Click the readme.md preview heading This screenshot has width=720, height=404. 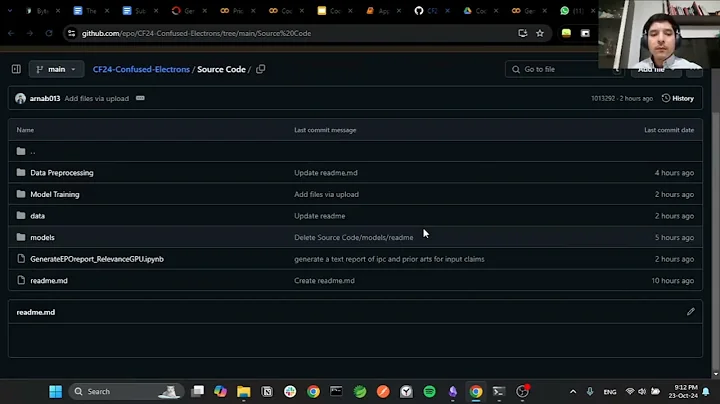[36, 312]
